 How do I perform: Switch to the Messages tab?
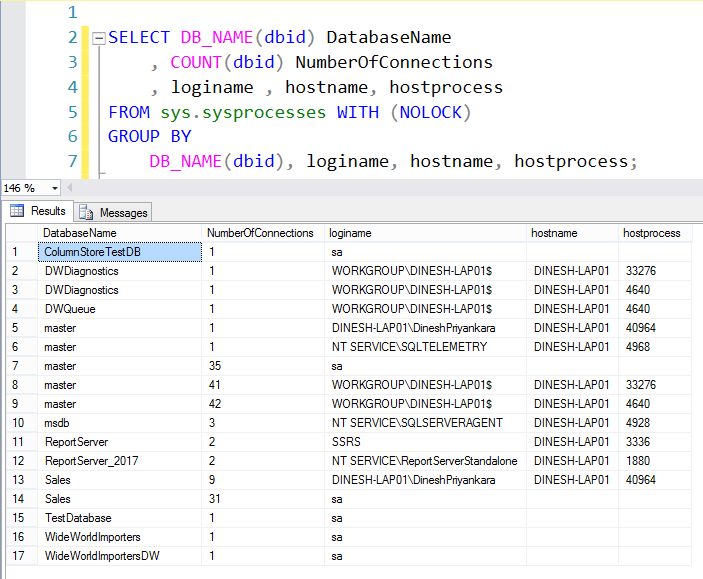[x=113, y=213]
